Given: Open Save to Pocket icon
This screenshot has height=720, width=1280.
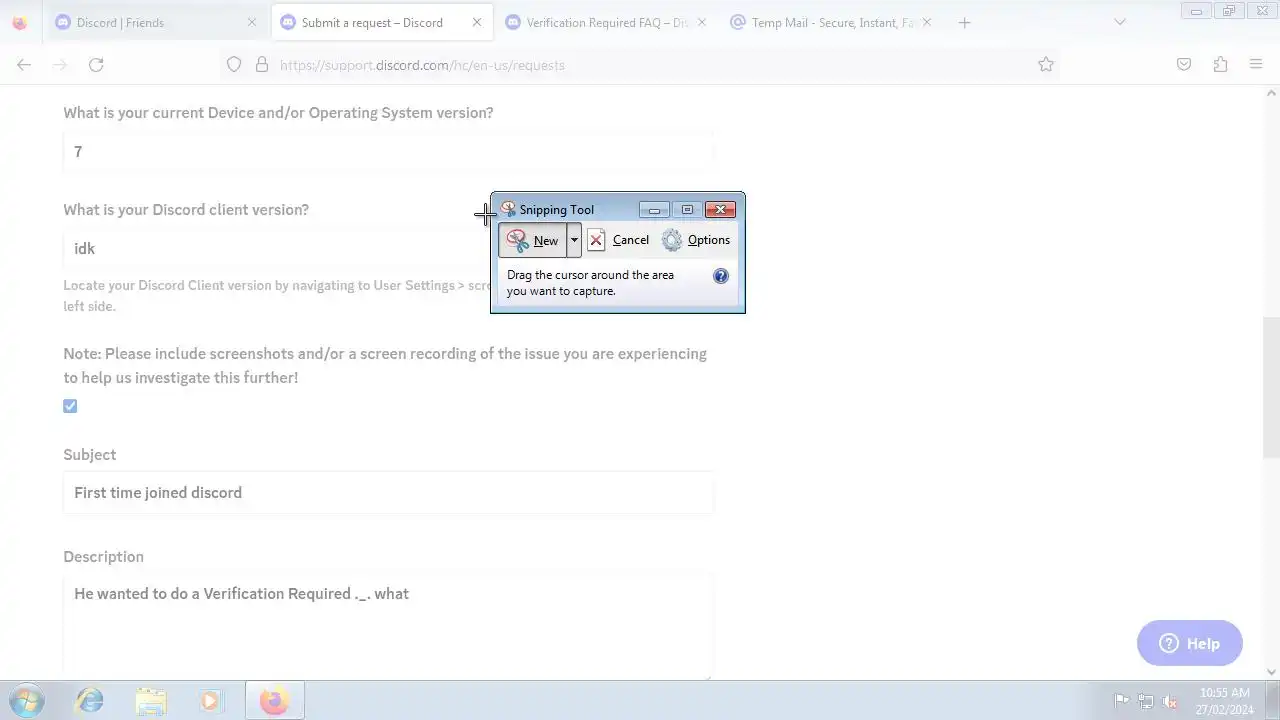Looking at the screenshot, I should click(x=1184, y=65).
